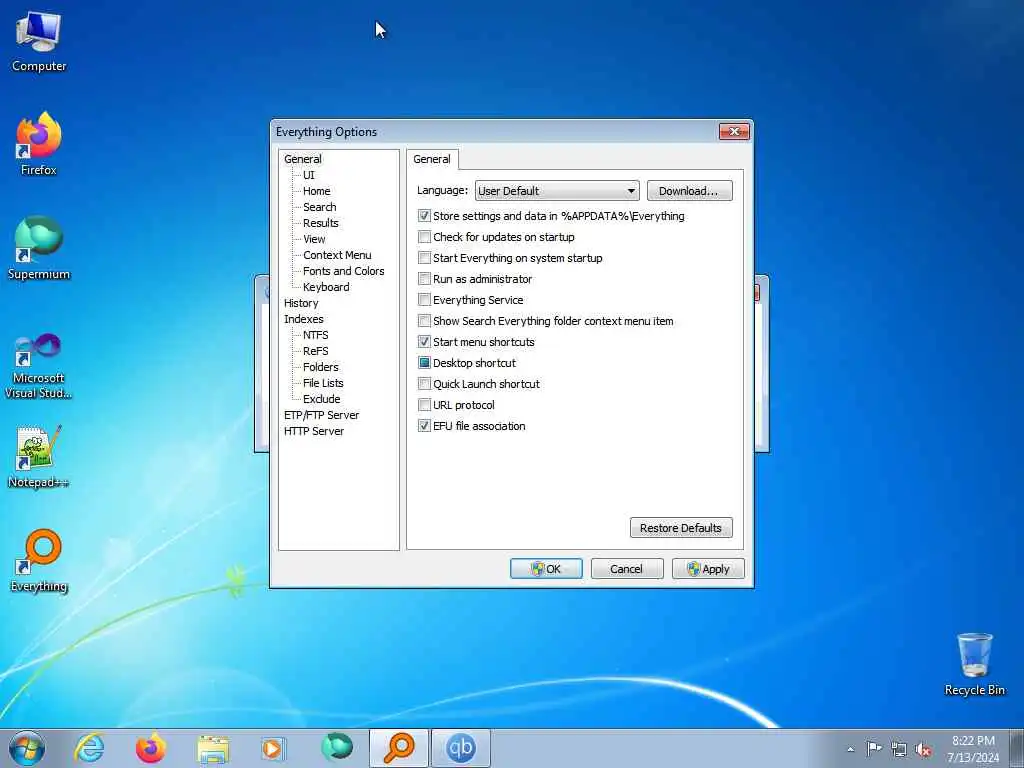Click the Download... language button
1024x768 pixels.
(x=690, y=191)
